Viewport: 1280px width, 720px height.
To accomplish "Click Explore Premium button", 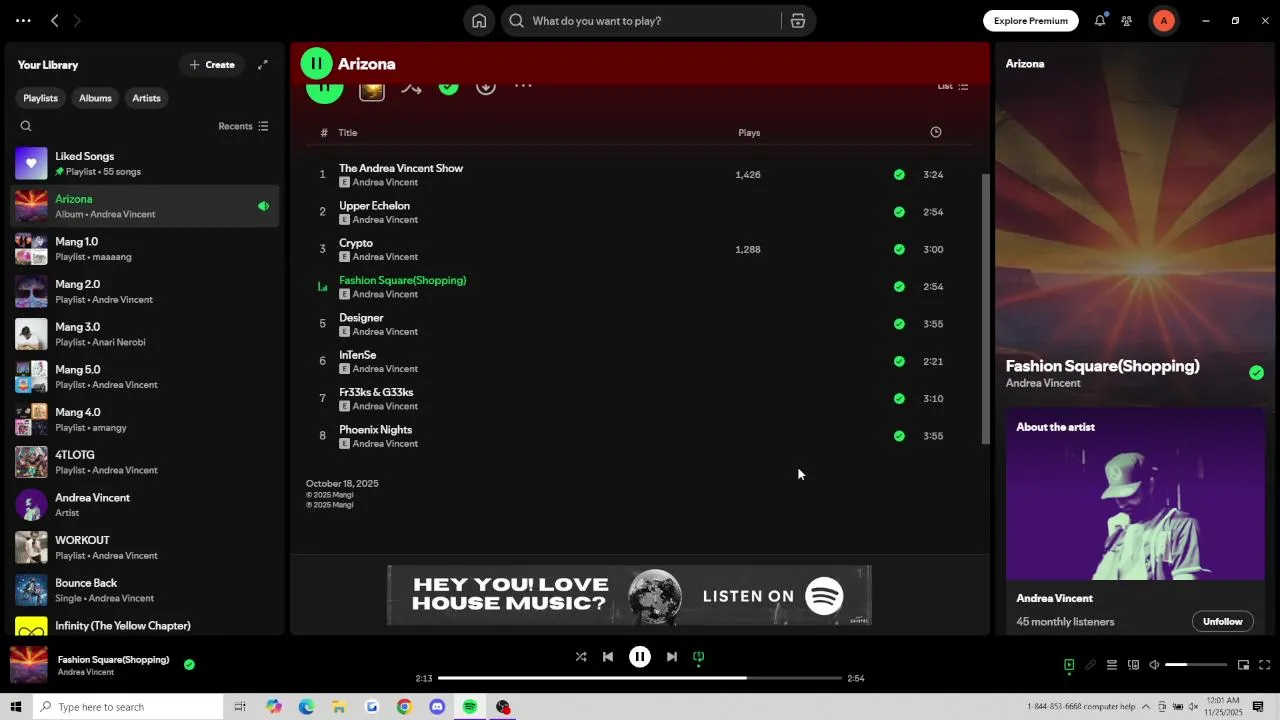I will (x=1030, y=21).
